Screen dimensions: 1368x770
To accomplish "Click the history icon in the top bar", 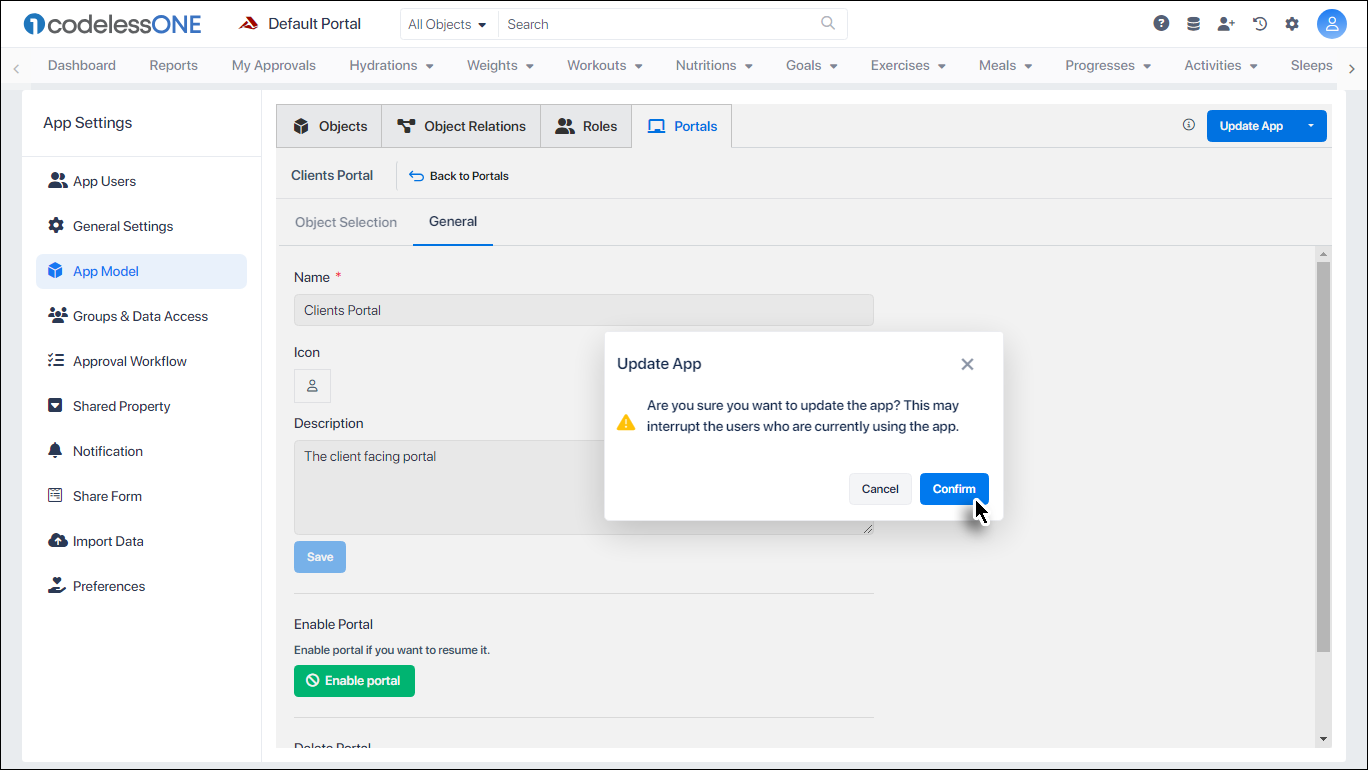I will pyautogui.click(x=1260, y=22).
